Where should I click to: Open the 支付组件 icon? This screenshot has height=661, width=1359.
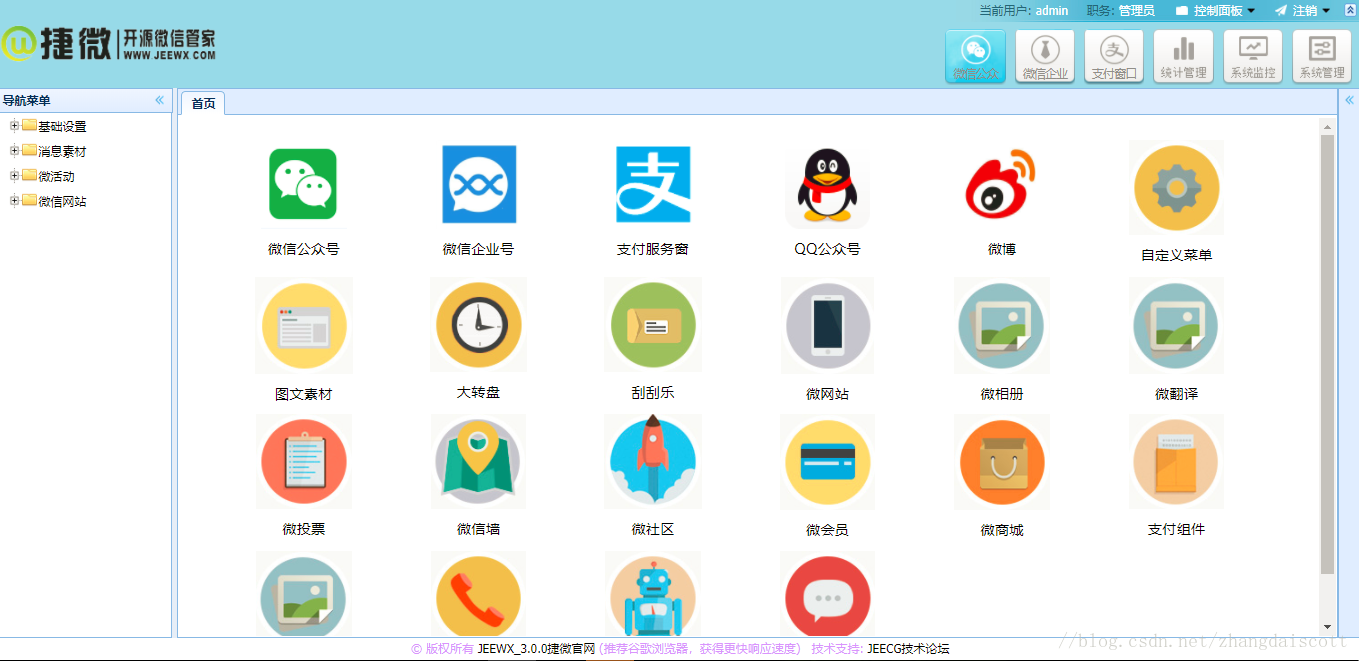pos(1176,462)
